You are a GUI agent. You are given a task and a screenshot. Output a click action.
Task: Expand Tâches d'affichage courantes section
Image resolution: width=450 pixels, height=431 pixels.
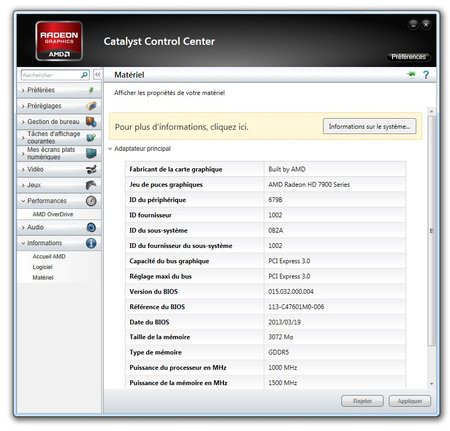point(23,137)
